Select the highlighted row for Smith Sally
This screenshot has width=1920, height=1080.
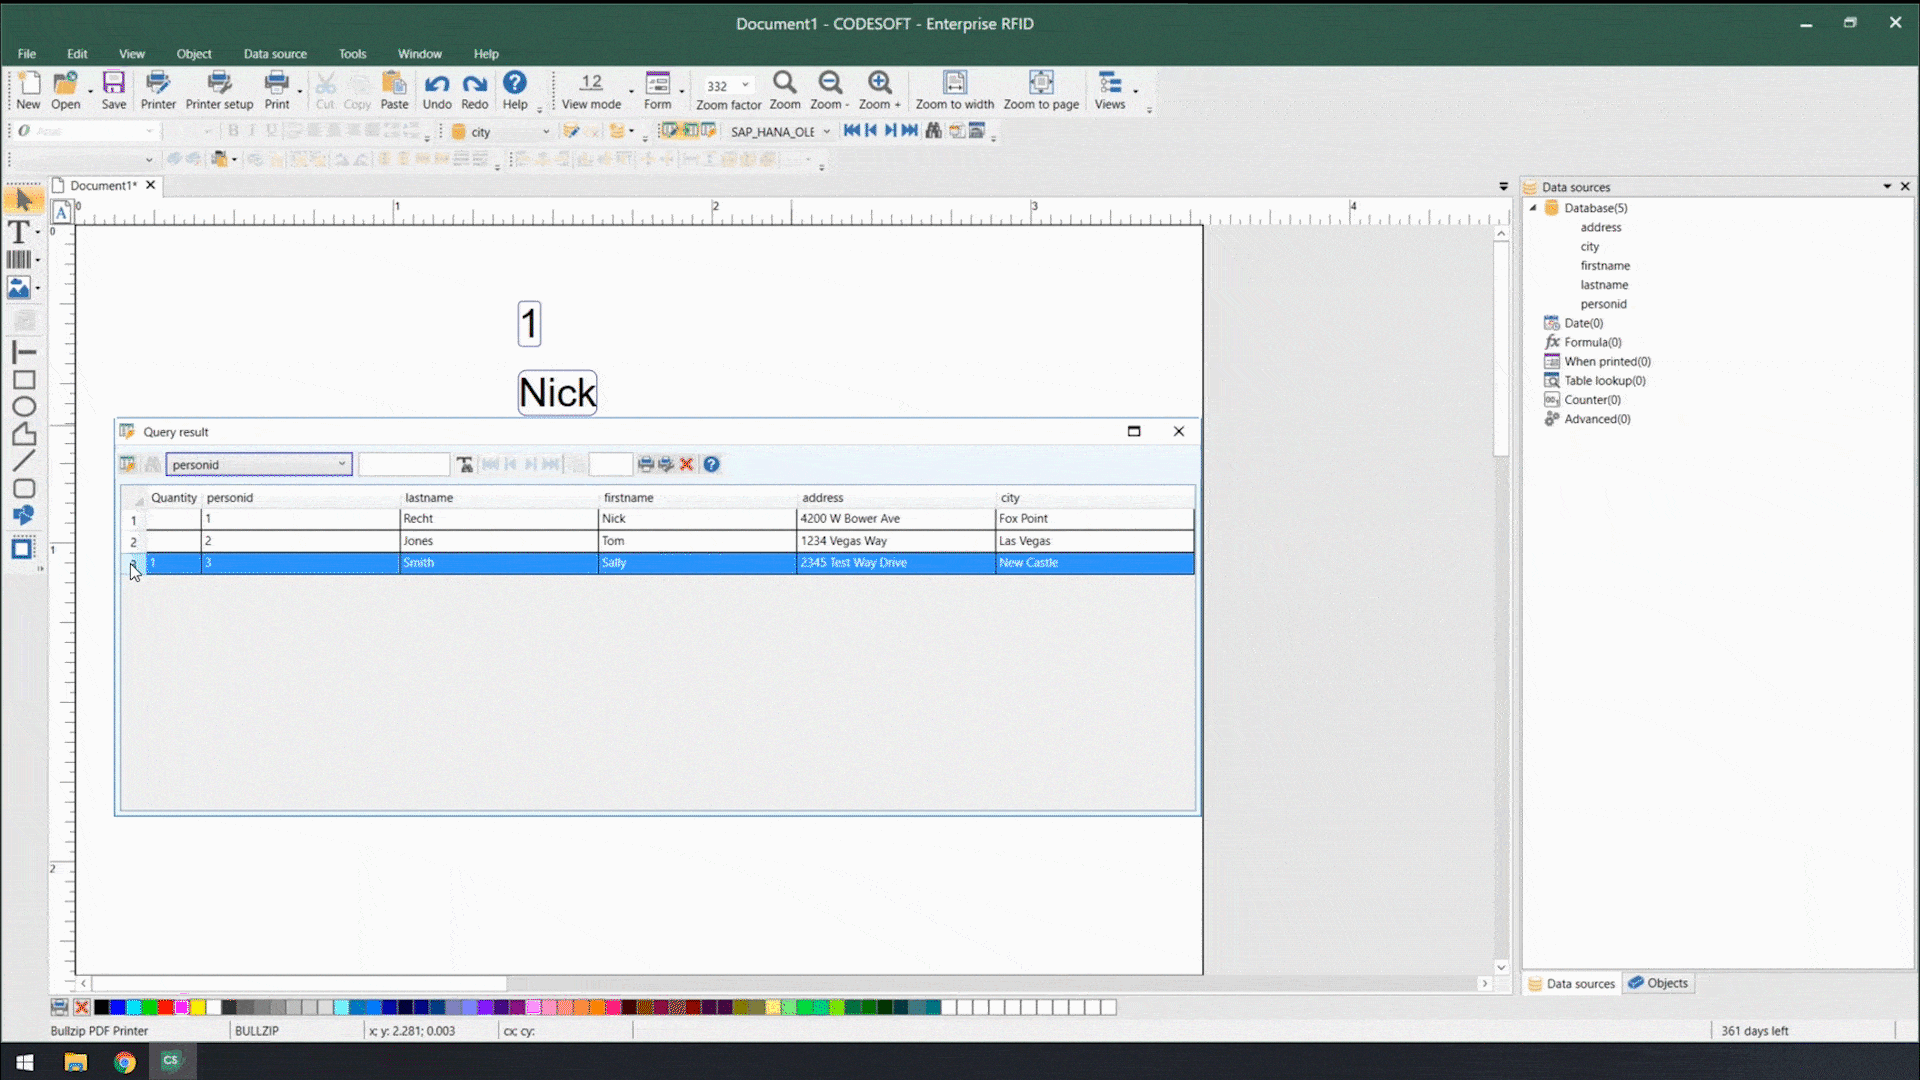(660, 563)
